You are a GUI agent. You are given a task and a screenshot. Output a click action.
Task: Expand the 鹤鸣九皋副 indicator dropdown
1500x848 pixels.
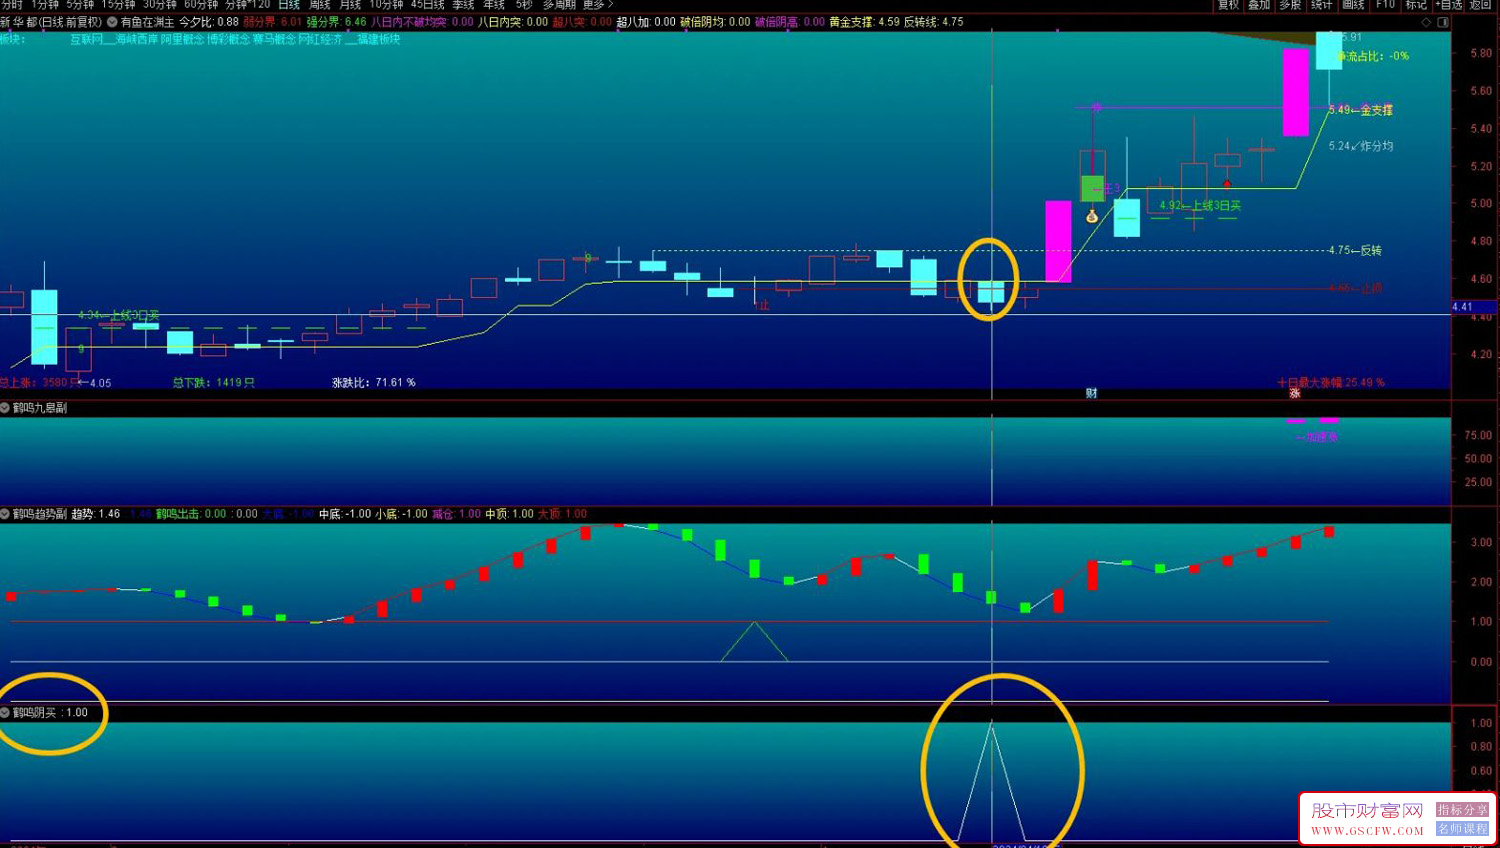pyautogui.click(x=5, y=408)
